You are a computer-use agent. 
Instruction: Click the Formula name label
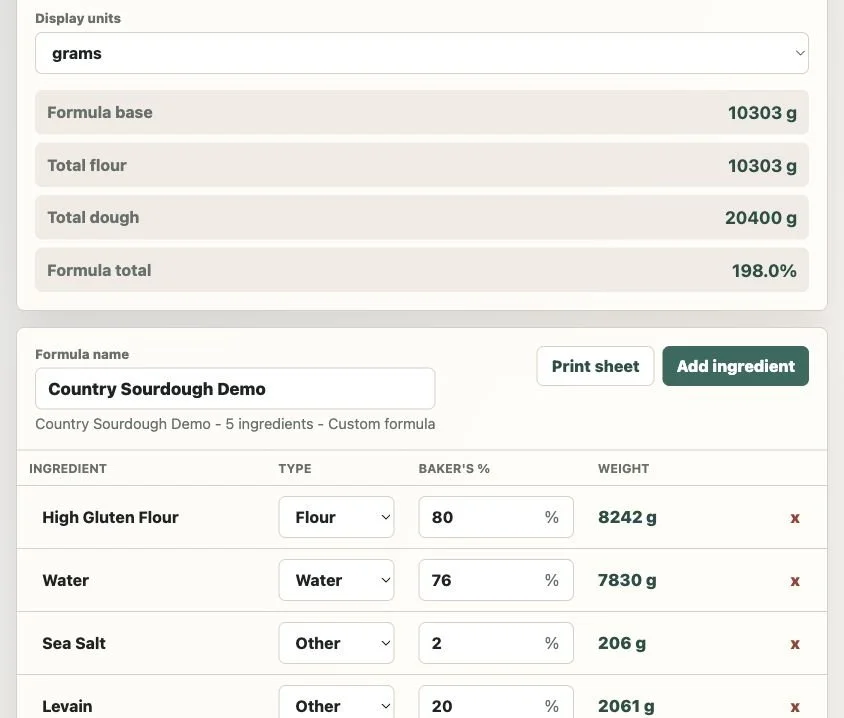tap(82, 354)
